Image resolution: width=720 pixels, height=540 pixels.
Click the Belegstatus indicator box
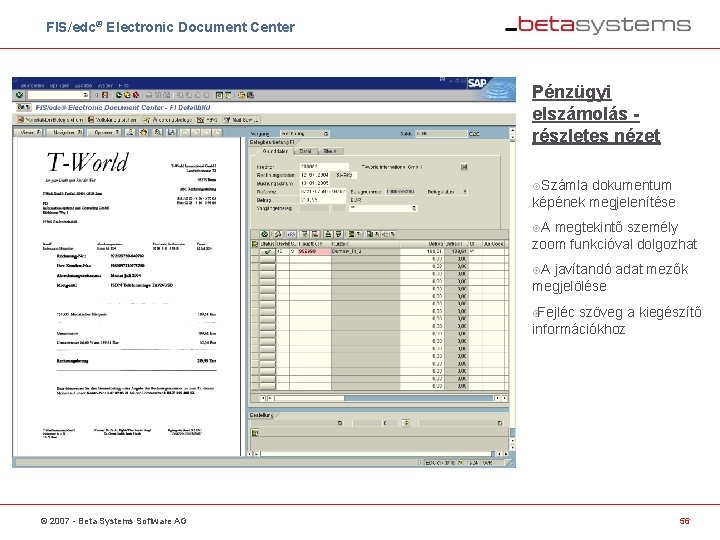click(464, 191)
